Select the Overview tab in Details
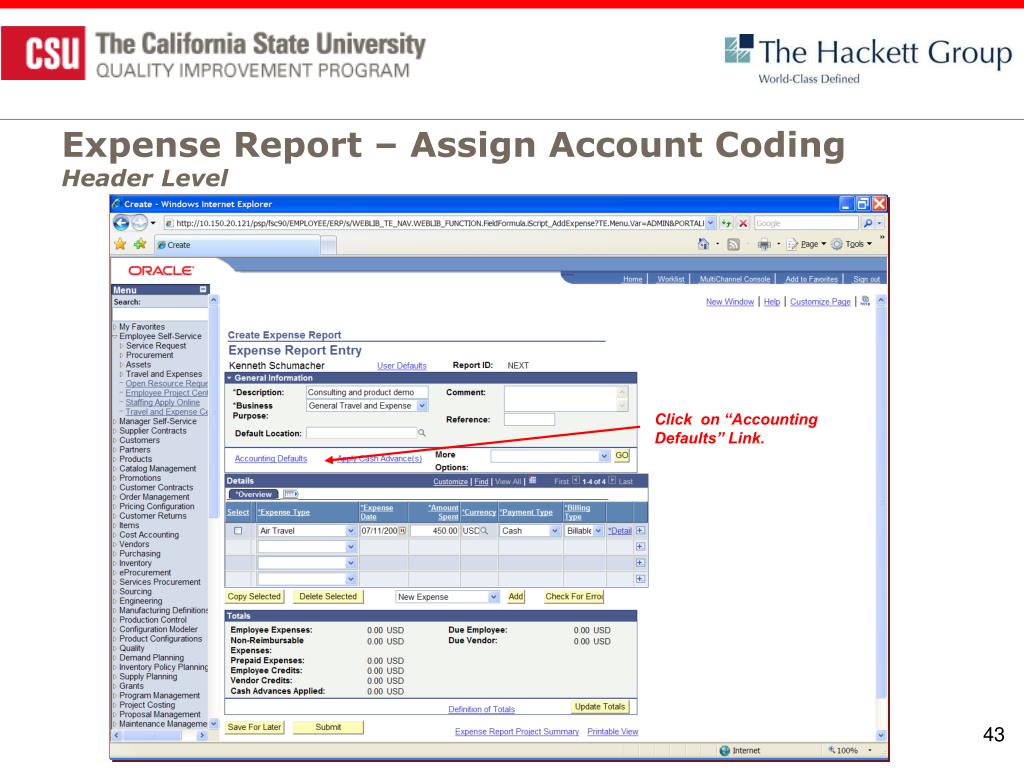Screen dimensions: 1024x768 coord(253,494)
